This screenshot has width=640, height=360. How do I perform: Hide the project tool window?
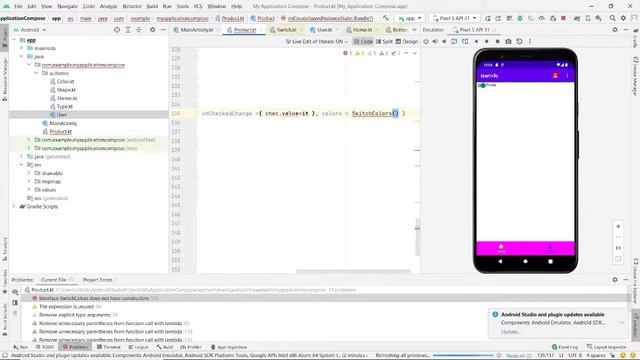pyautogui.click(x=163, y=30)
